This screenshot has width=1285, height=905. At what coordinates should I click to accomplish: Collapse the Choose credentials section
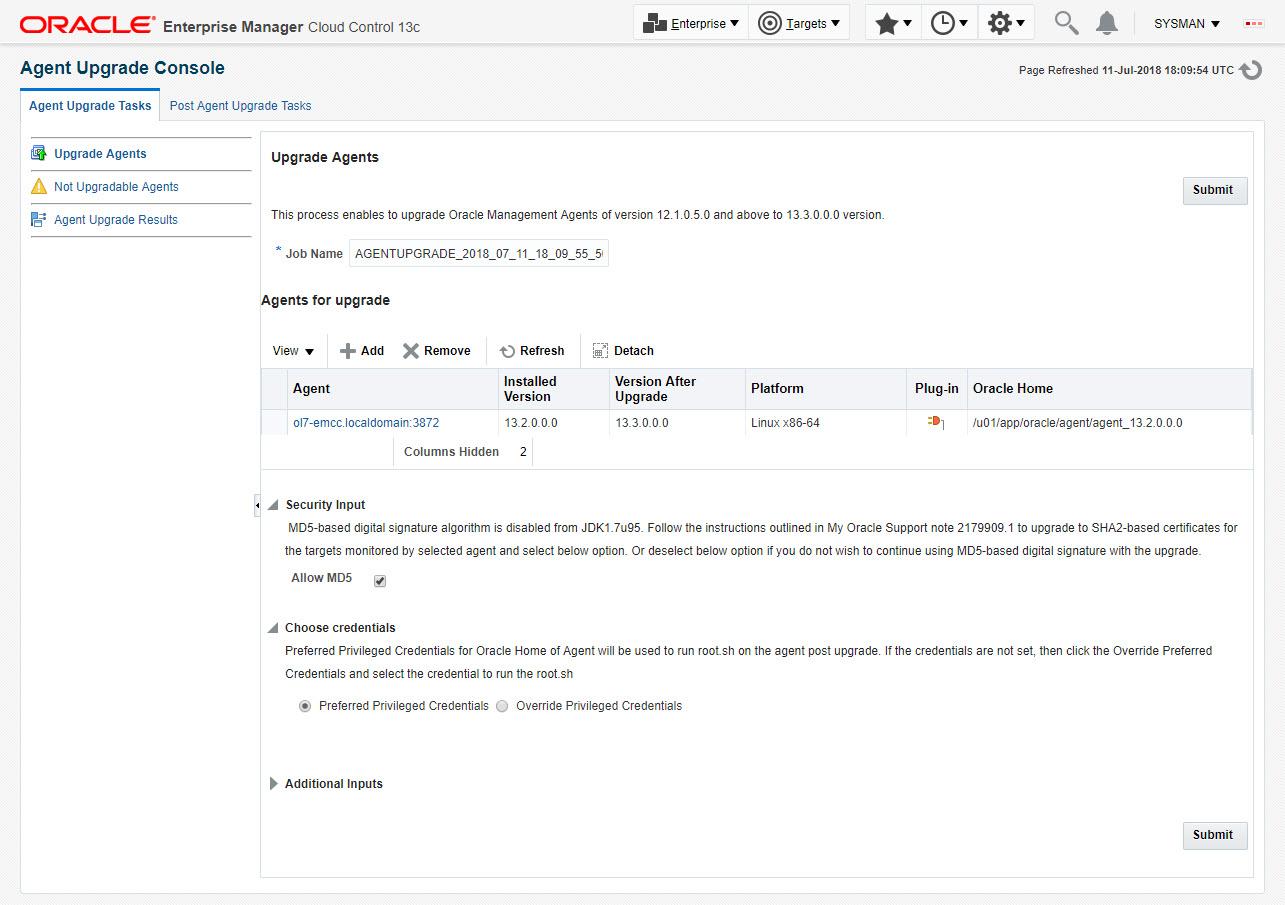(x=273, y=629)
